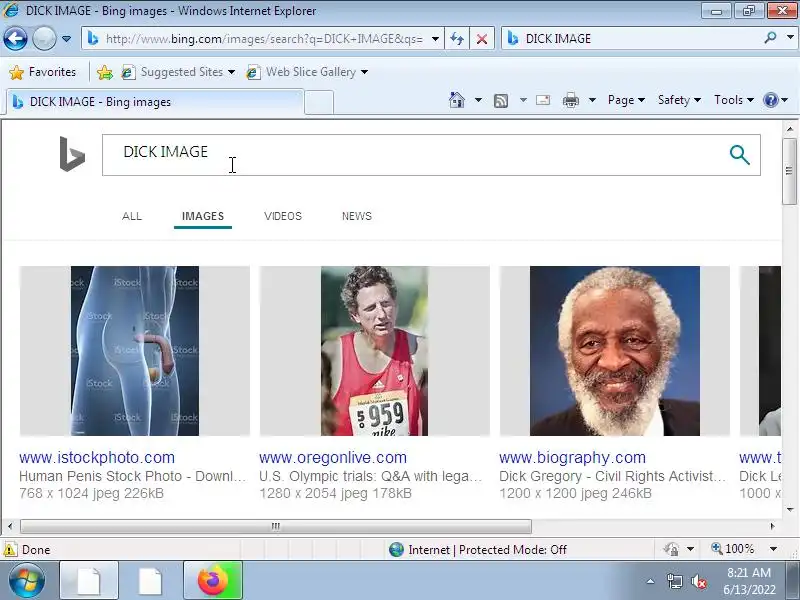Click the Print icon
800x600 pixels.
[x=570, y=101]
